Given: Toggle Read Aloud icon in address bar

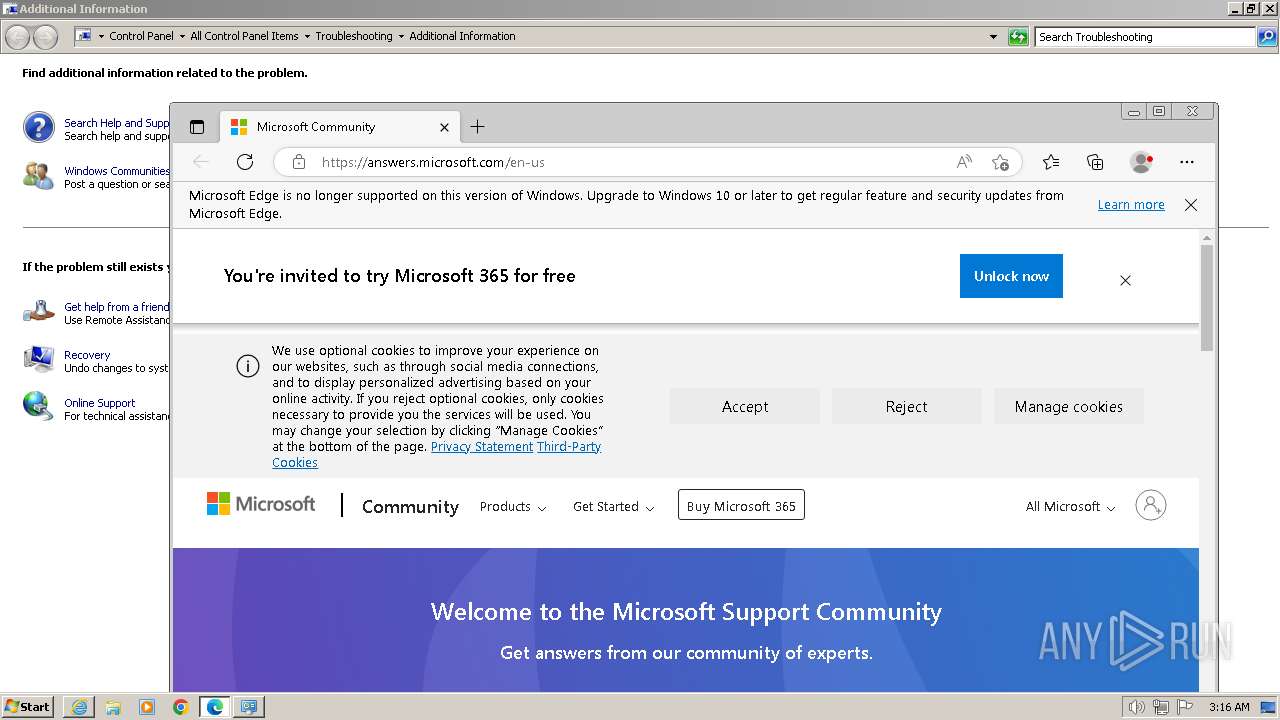Looking at the screenshot, I should (x=964, y=162).
